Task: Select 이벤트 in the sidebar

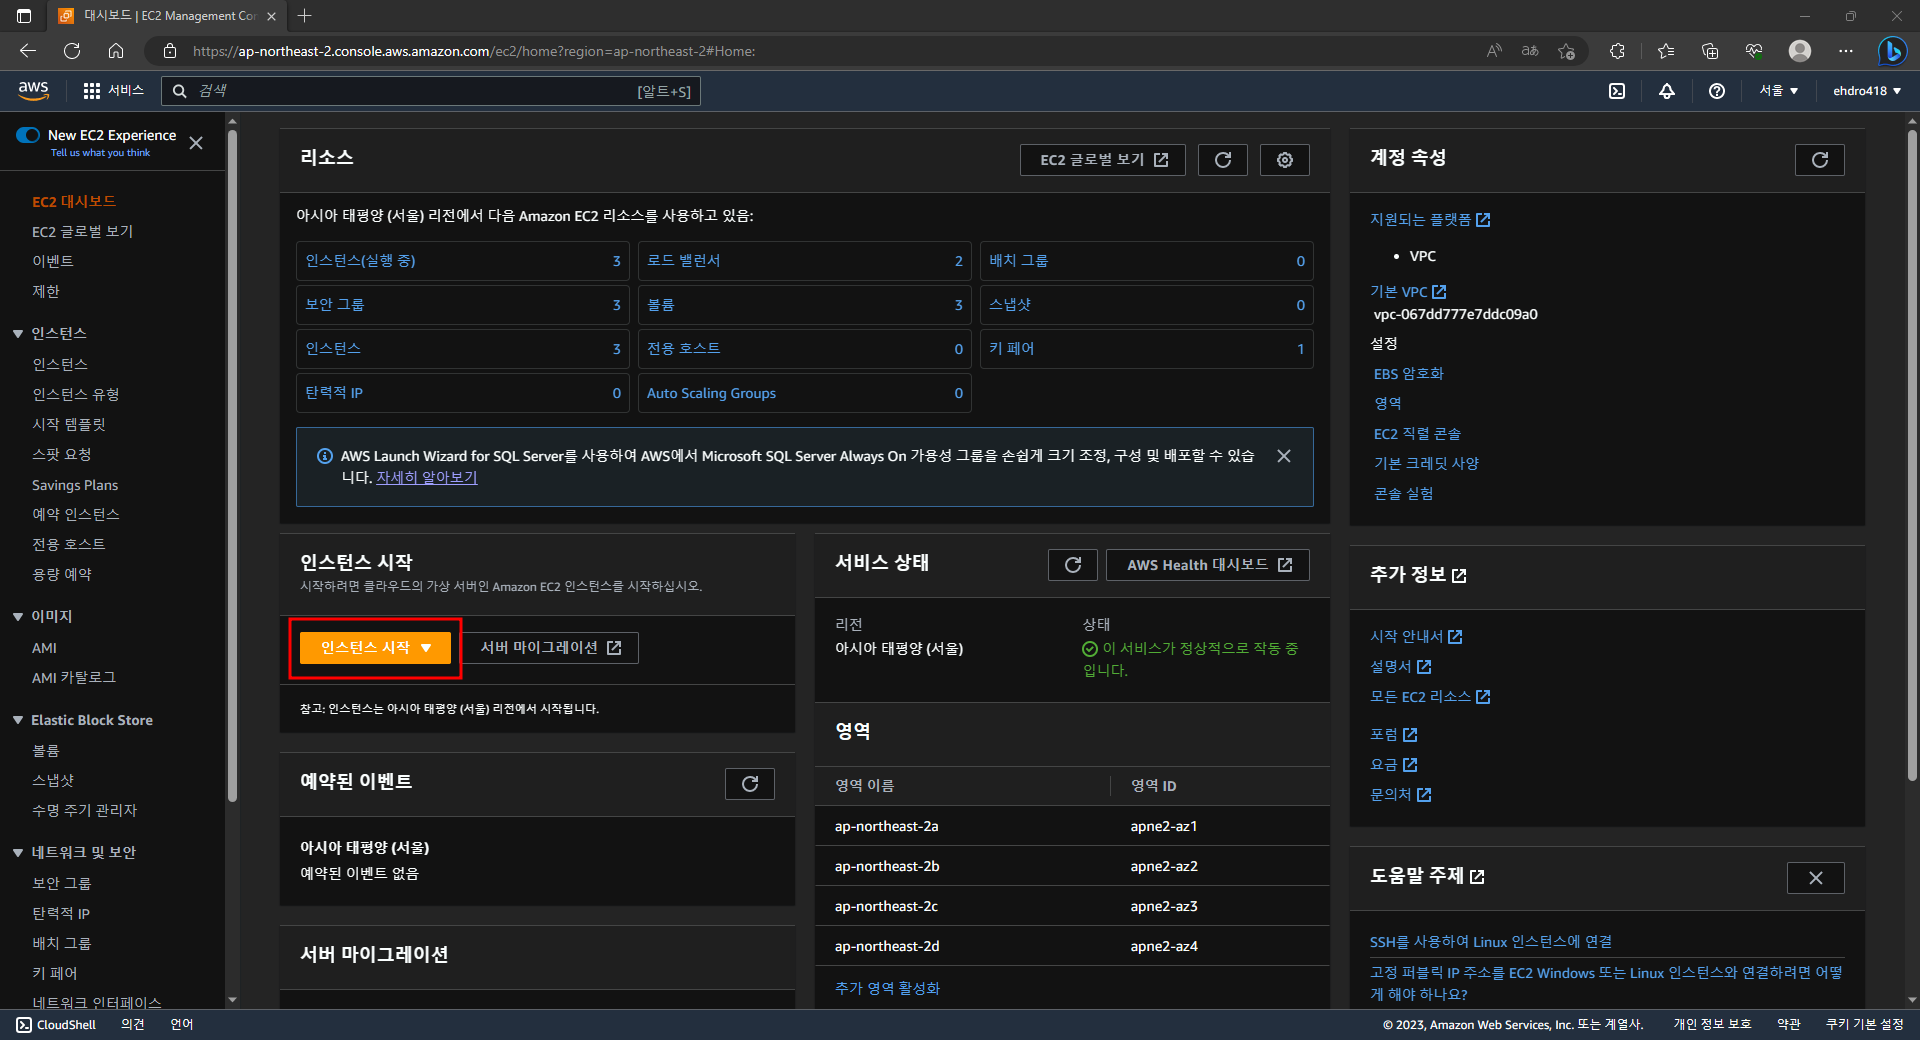Action: (53, 262)
